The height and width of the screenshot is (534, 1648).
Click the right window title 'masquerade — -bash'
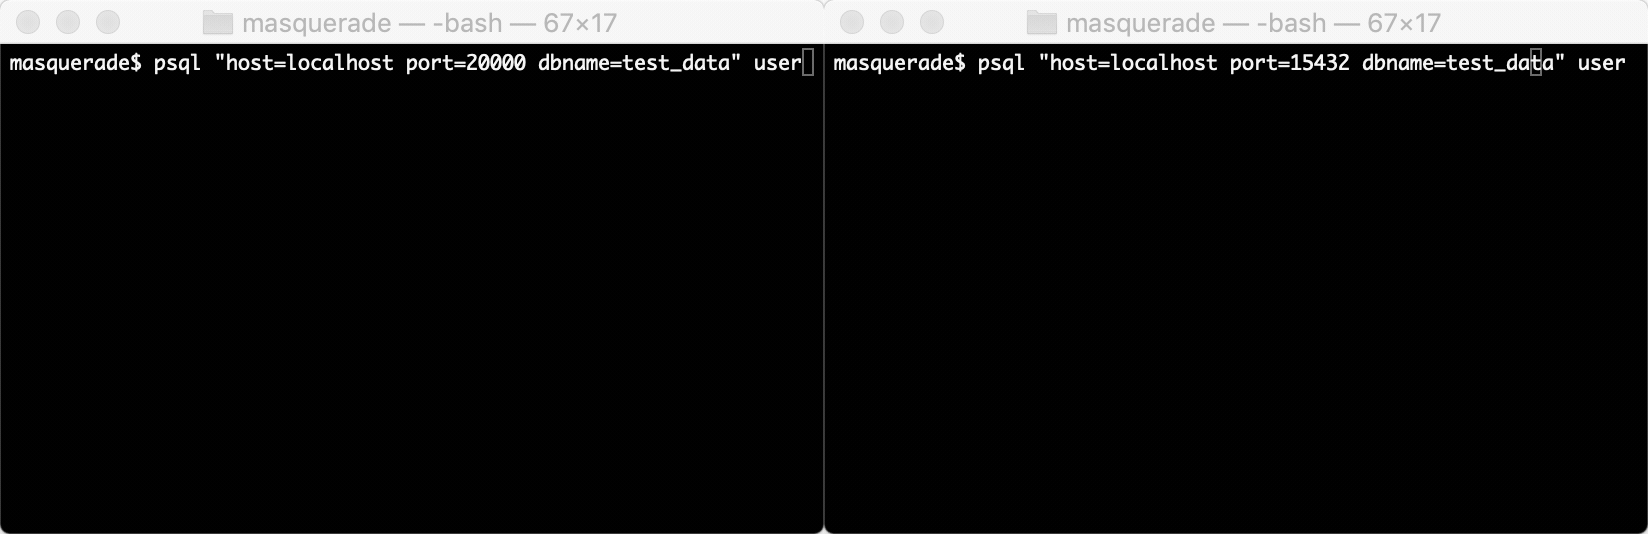(1196, 23)
